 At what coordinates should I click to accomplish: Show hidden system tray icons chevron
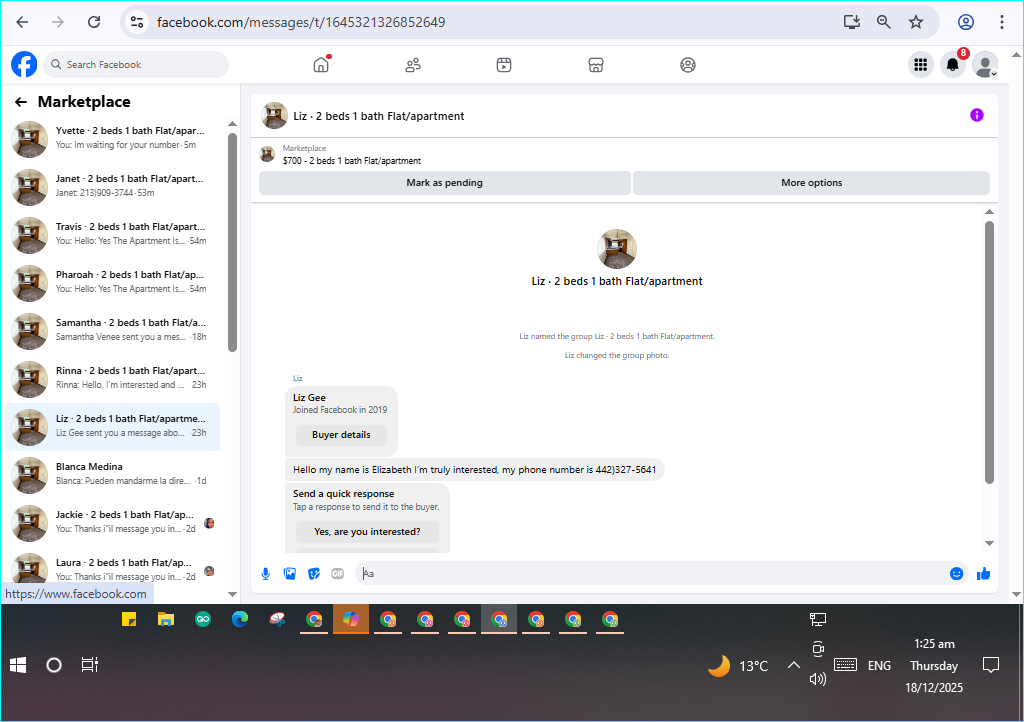(793, 665)
